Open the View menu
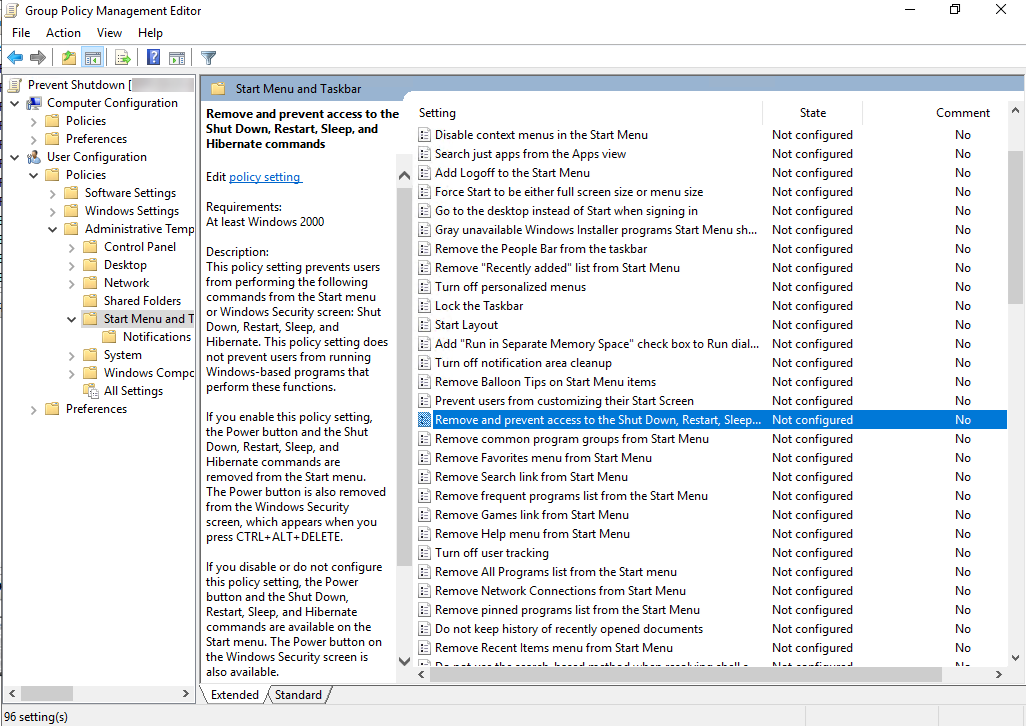The height and width of the screenshot is (726, 1026). pos(109,32)
